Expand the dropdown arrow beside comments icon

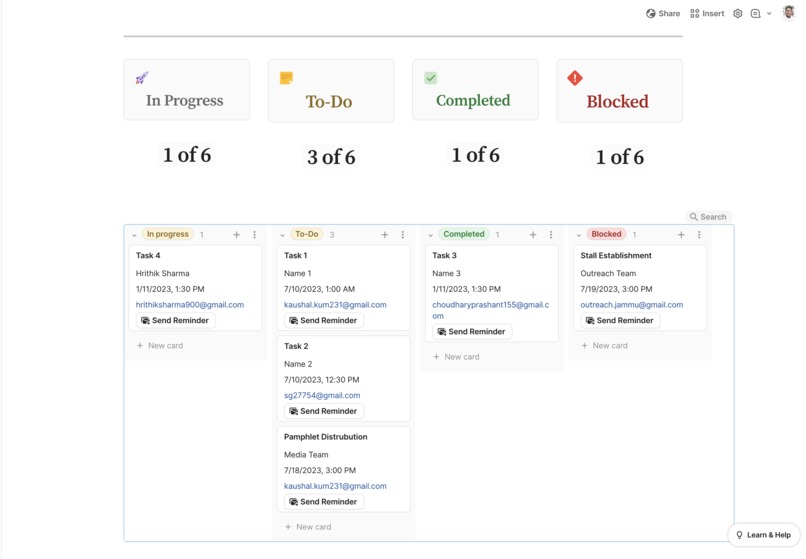click(x=769, y=13)
